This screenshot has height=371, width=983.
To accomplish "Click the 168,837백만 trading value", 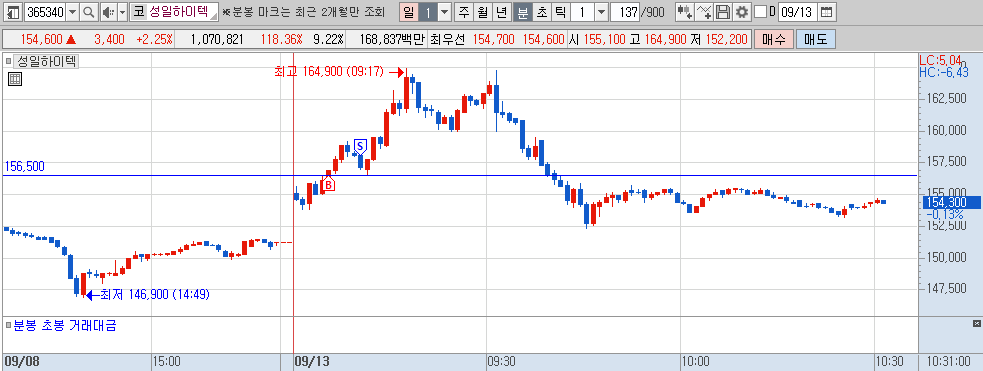I will click(392, 39).
